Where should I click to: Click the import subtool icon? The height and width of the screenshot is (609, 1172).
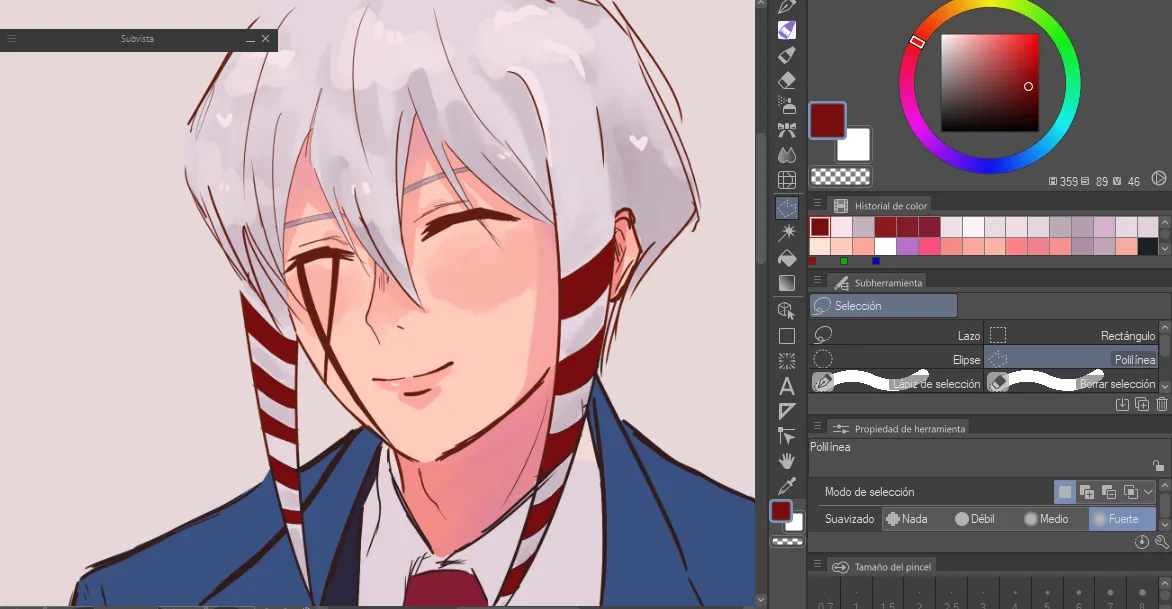click(1122, 404)
